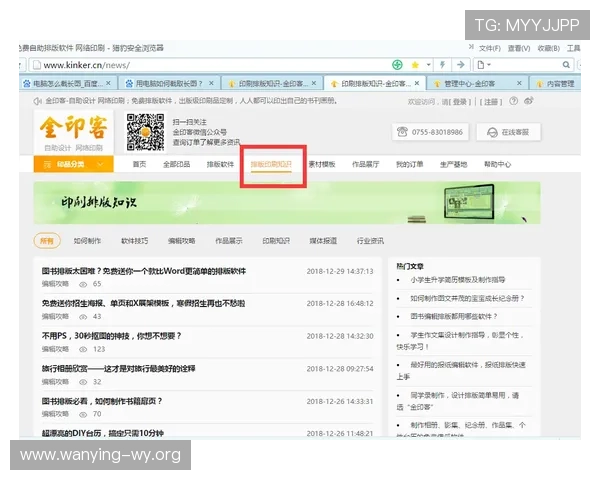Select the 行业资讯 category filter
This screenshot has width=600, height=480.
370,241
